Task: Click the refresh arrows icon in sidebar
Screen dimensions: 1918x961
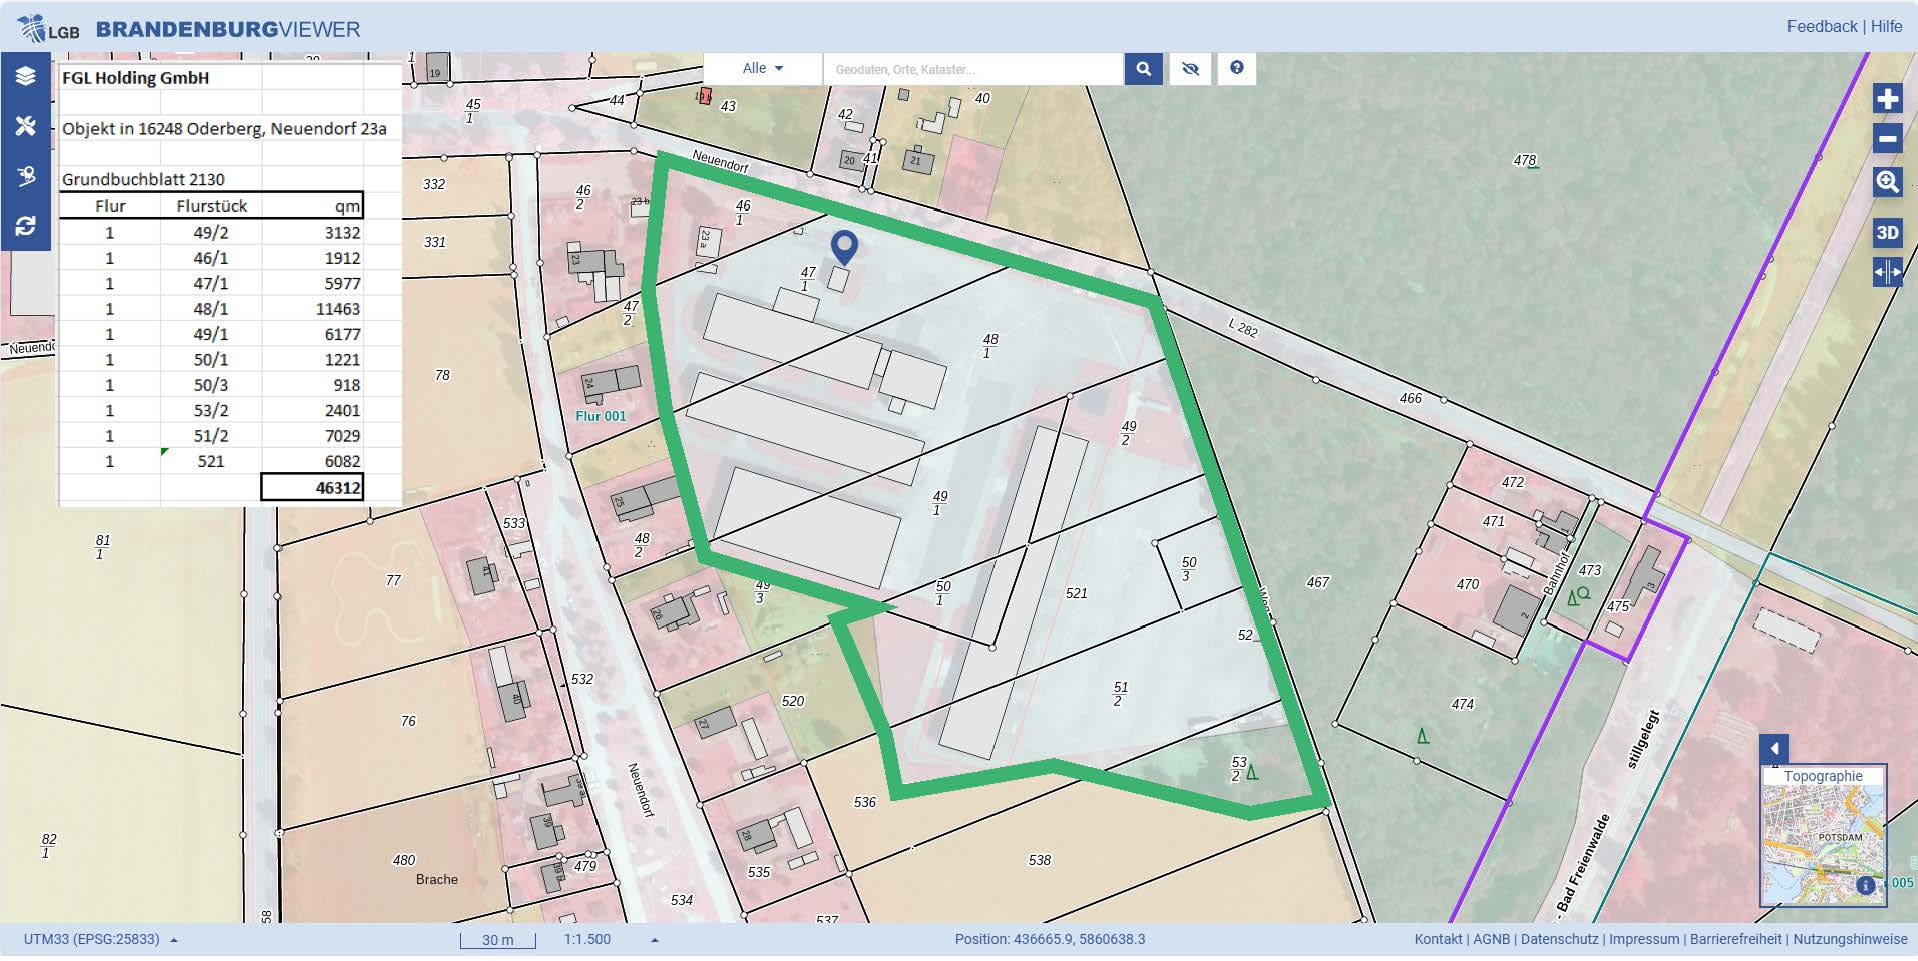Action: (x=26, y=226)
